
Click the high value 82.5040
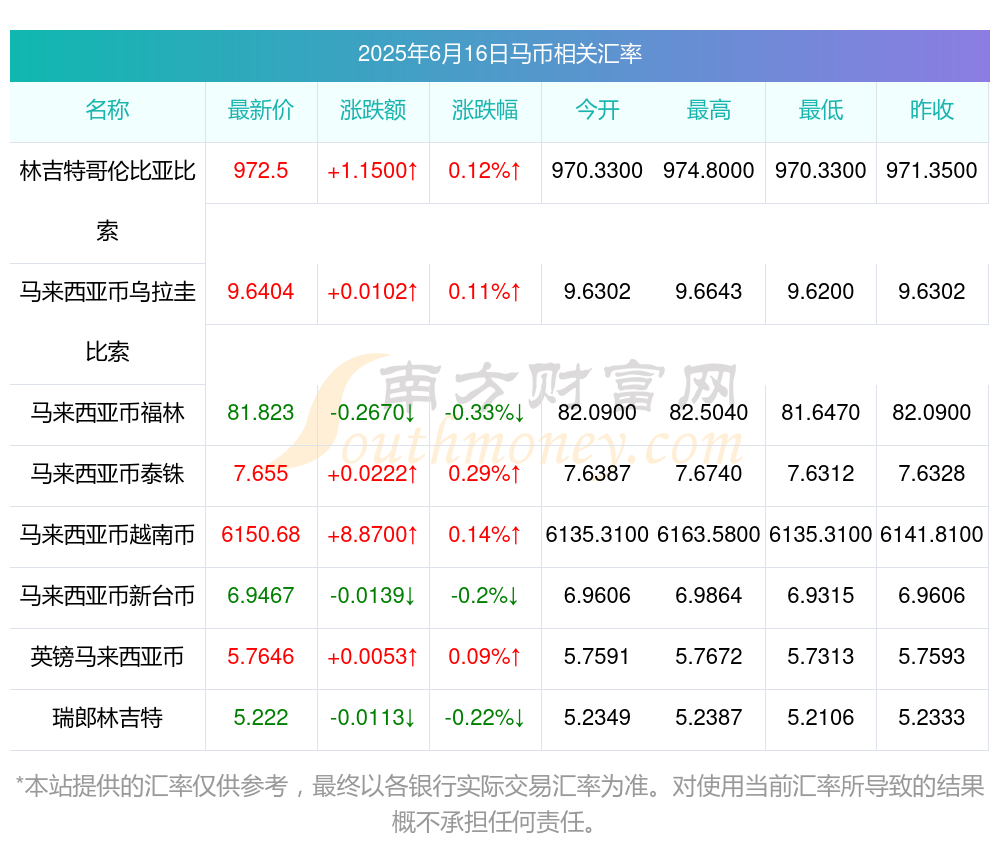(709, 413)
